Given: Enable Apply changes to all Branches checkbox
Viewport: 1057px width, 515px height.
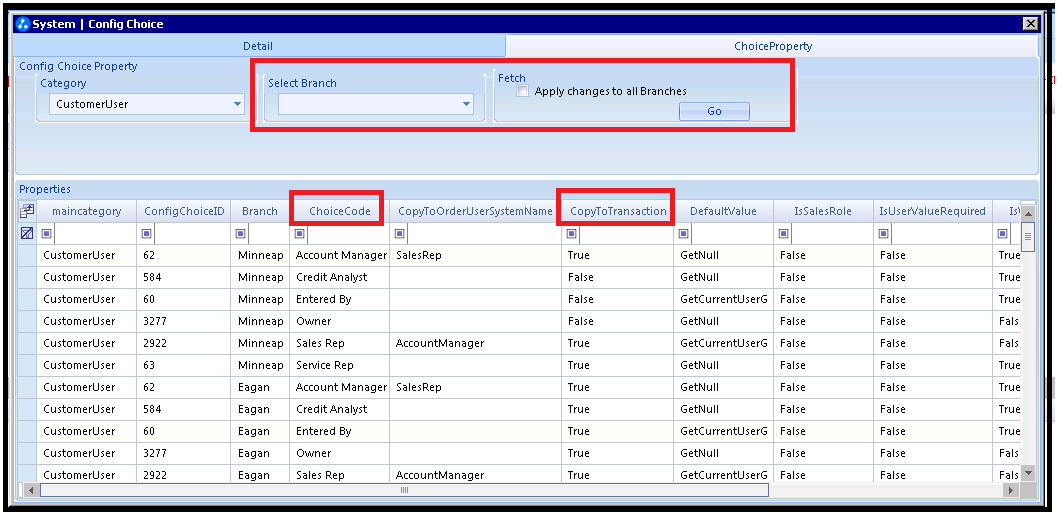Looking at the screenshot, I should pos(522,91).
